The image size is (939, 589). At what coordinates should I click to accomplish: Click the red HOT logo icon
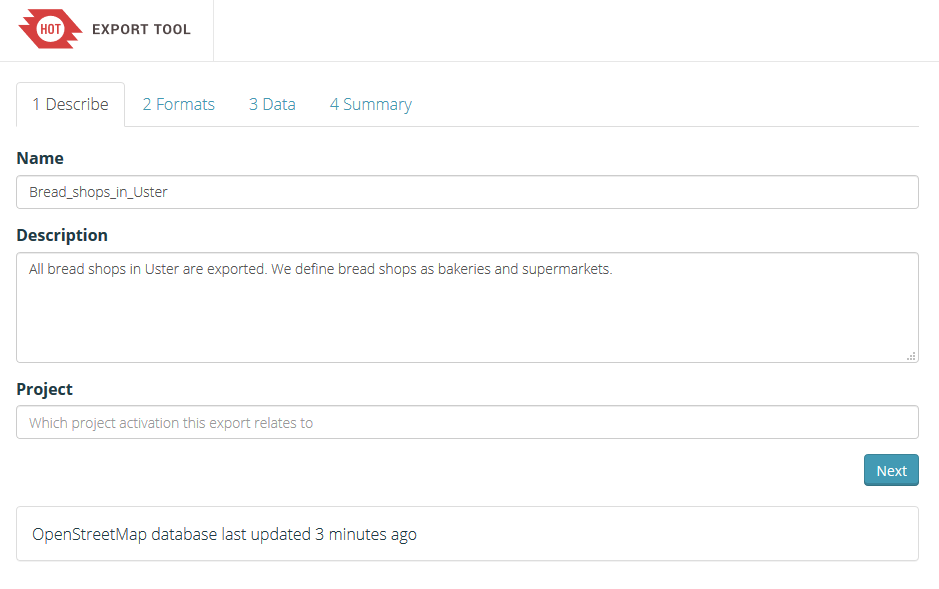(50, 29)
